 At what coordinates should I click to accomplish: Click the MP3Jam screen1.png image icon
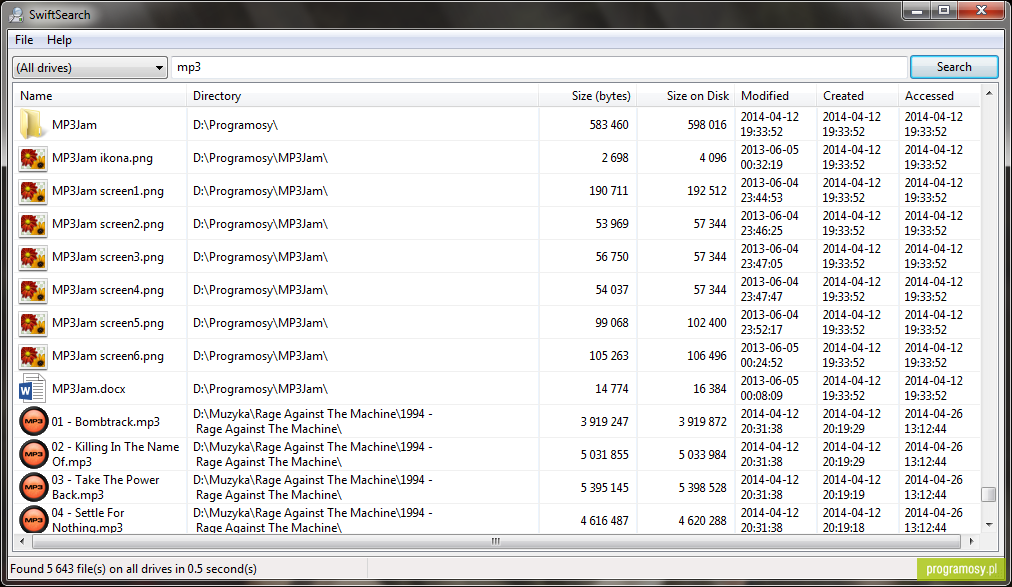click(x=32, y=191)
